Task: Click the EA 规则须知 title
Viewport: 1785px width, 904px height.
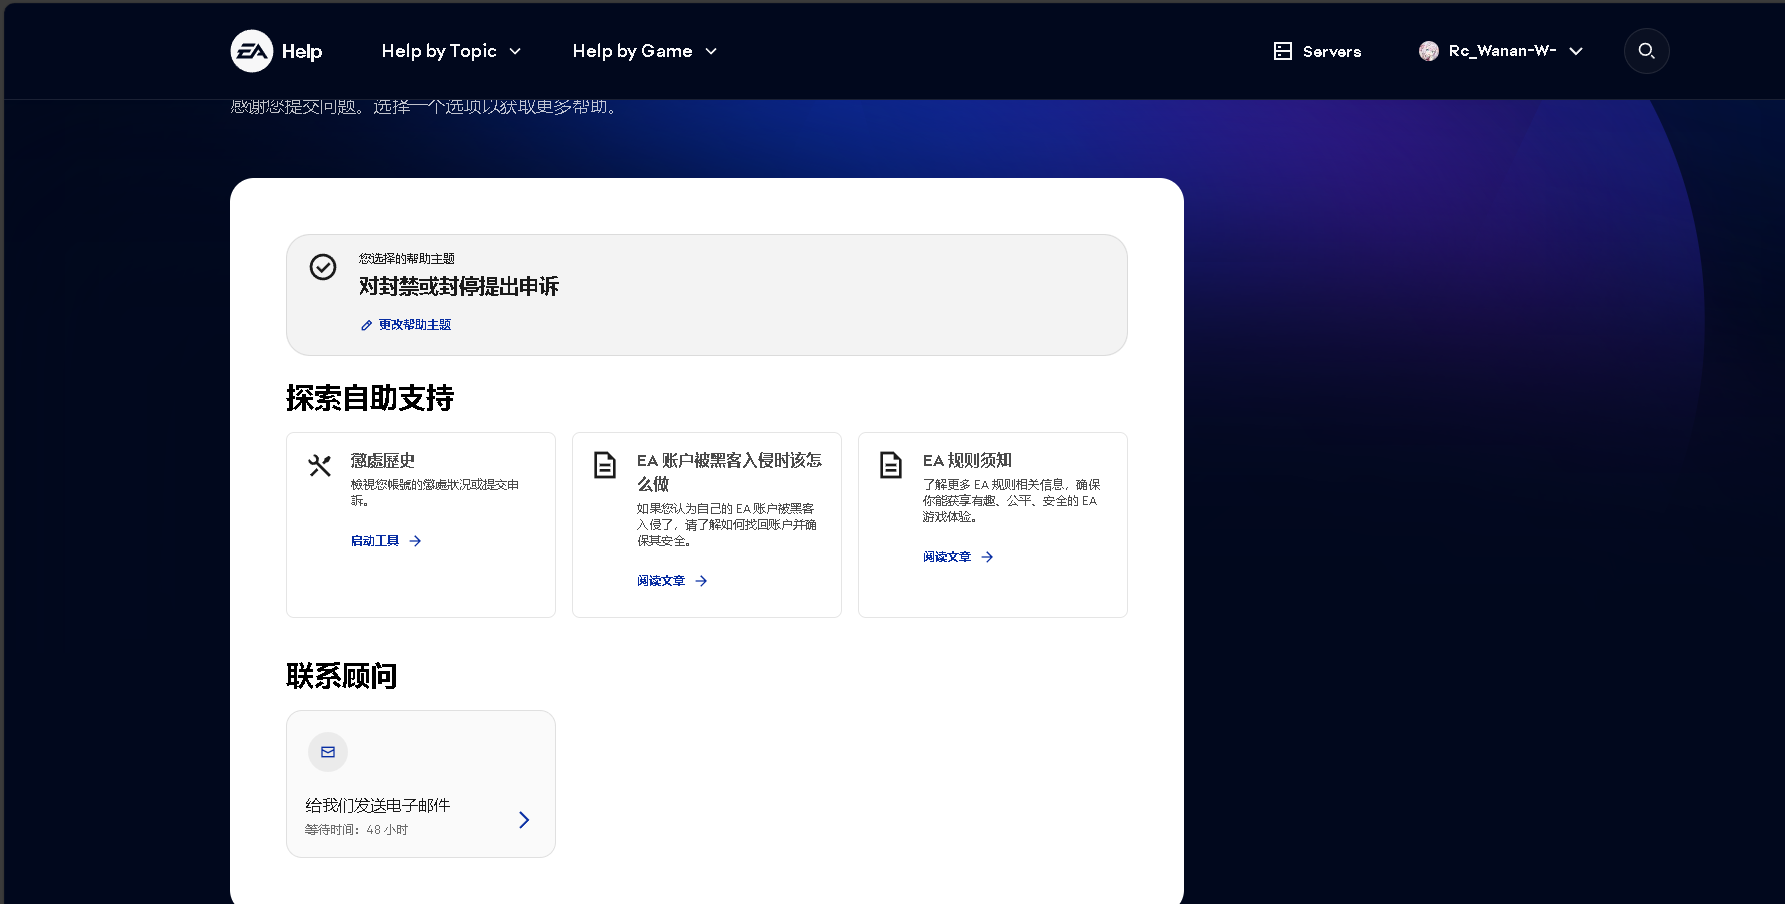Action: pos(967,461)
